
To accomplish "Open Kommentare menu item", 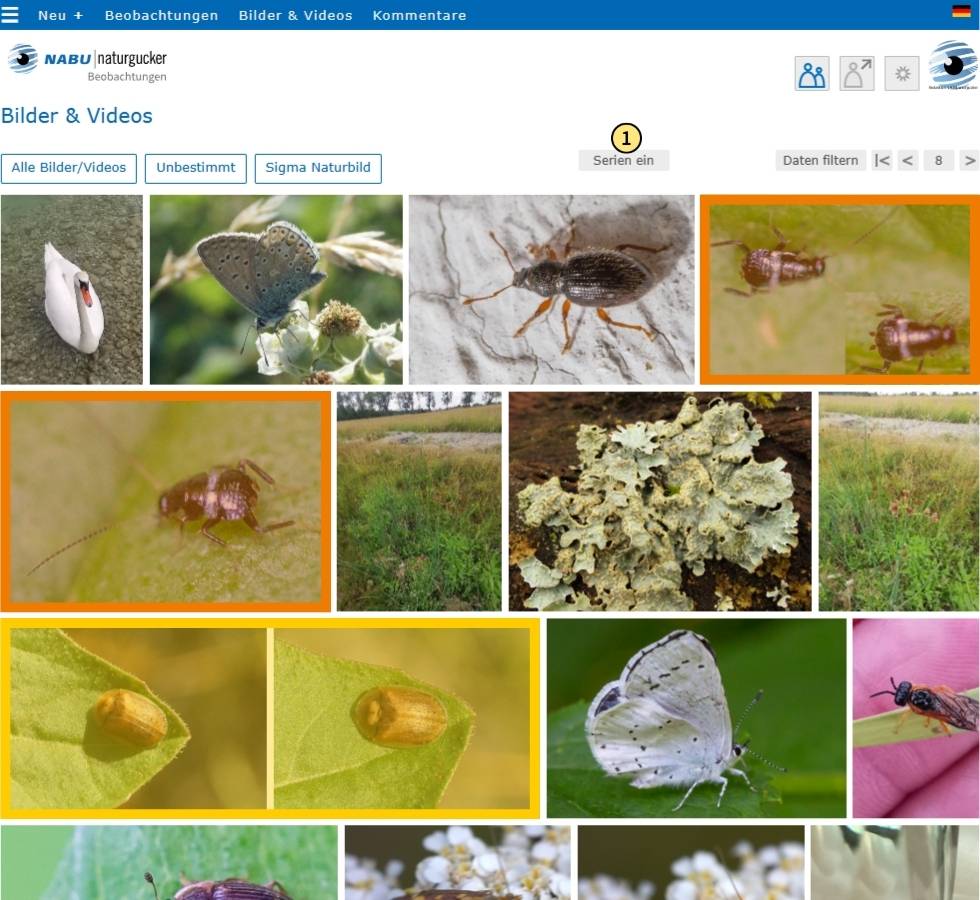I will point(419,15).
